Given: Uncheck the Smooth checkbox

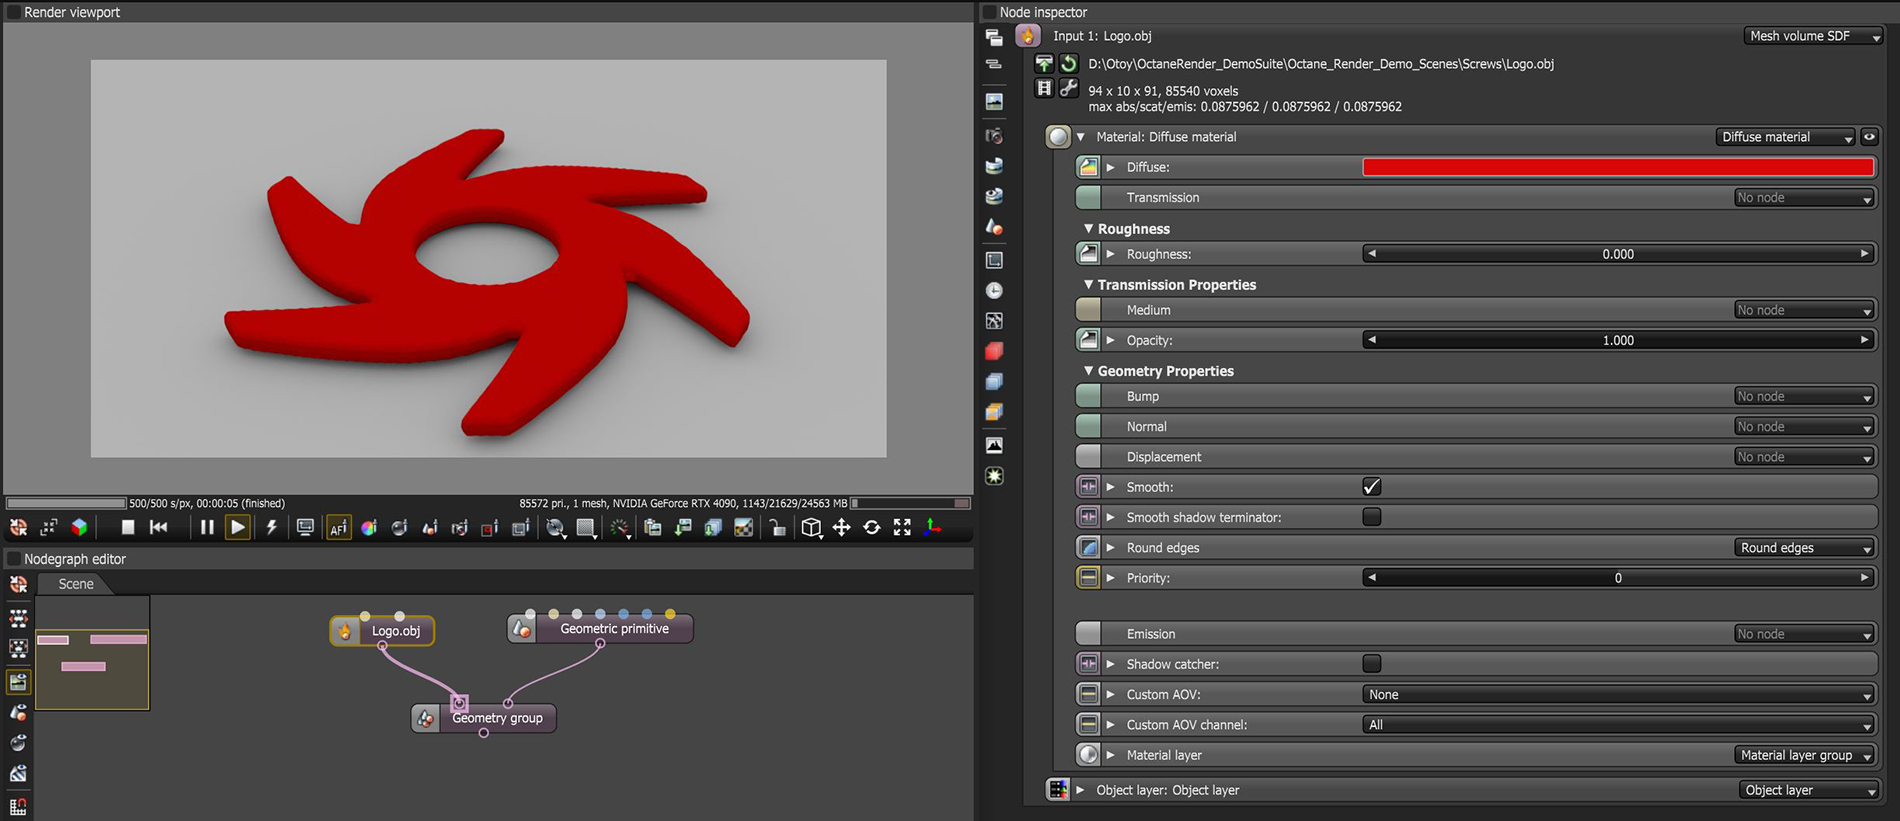Looking at the screenshot, I should point(1372,487).
